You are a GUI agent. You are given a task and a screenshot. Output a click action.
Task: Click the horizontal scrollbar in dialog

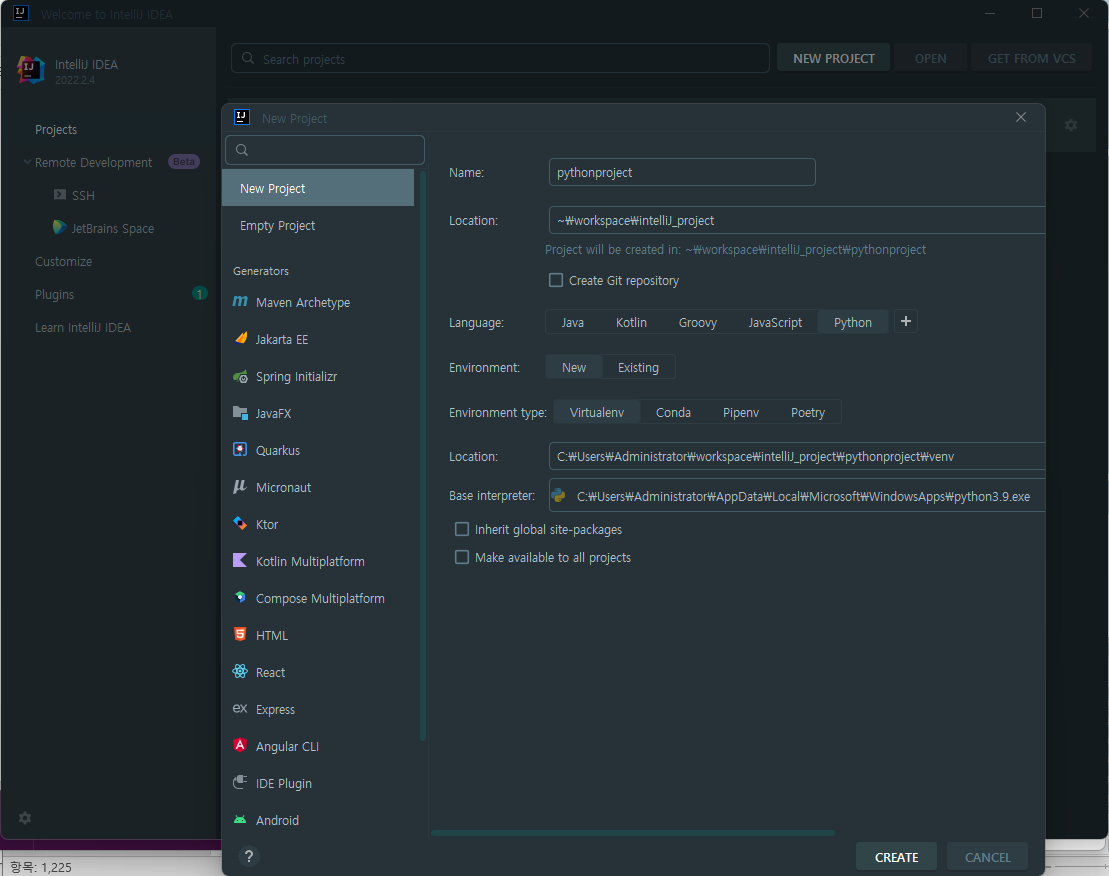click(633, 833)
